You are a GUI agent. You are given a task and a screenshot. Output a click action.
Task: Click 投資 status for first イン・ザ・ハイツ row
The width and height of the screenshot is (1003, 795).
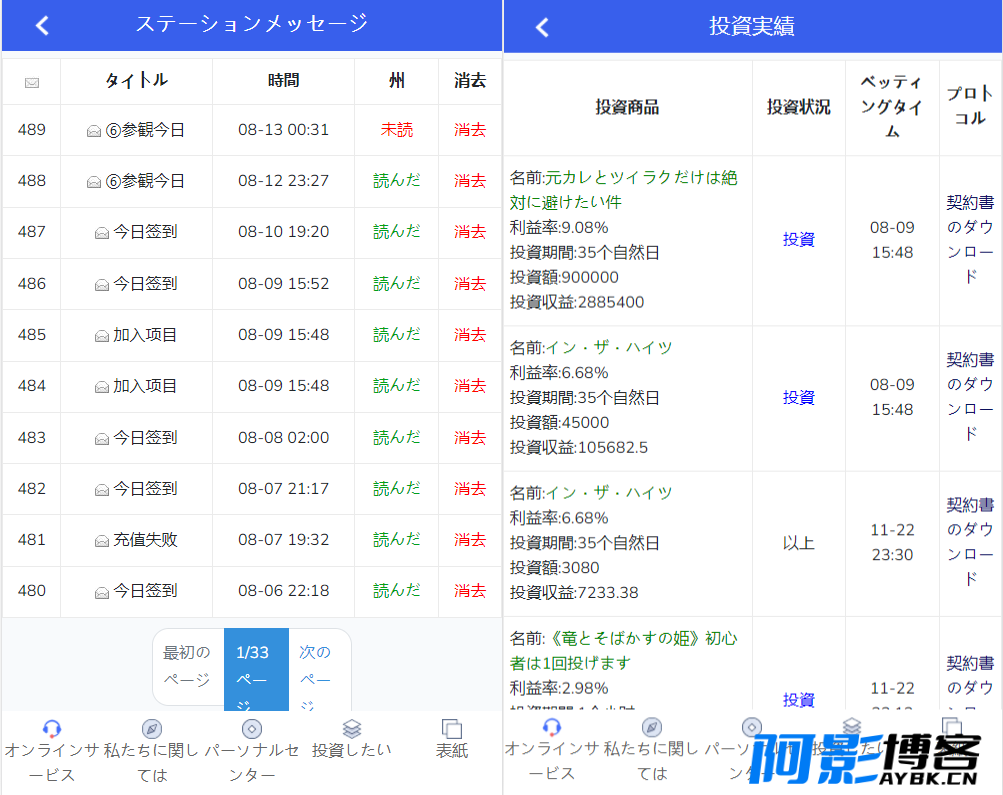click(x=798, y=398)
